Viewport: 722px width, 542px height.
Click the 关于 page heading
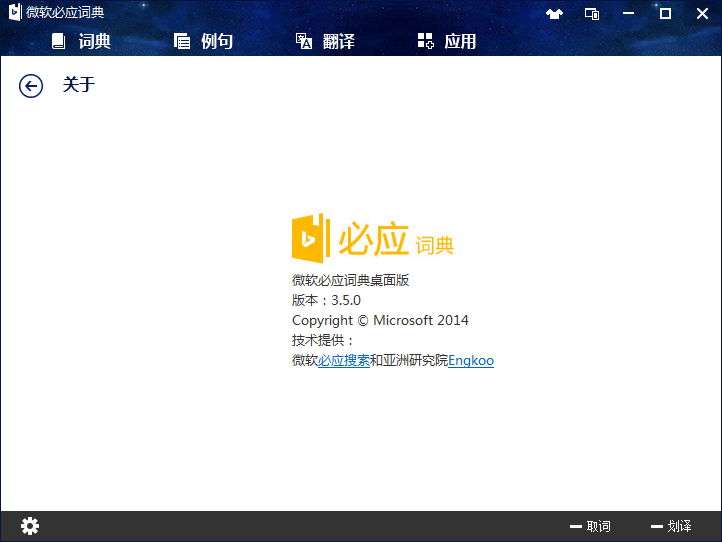79,85
